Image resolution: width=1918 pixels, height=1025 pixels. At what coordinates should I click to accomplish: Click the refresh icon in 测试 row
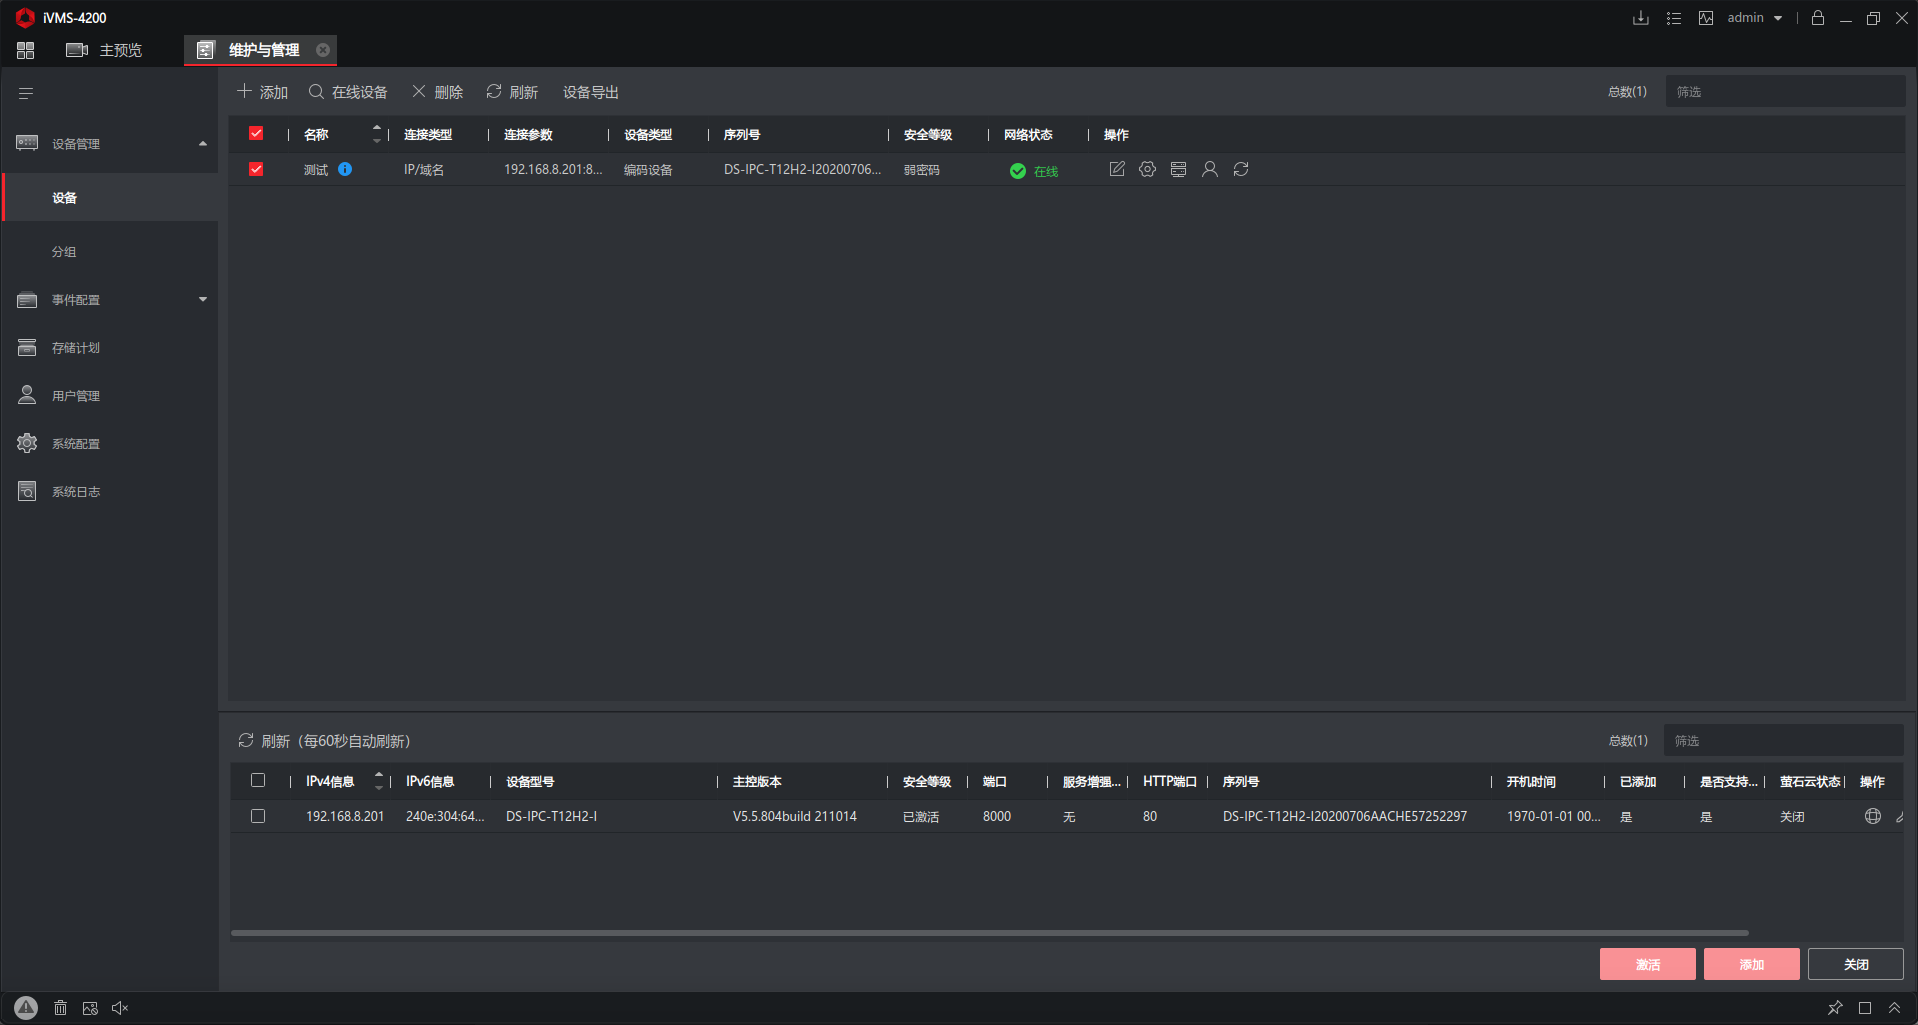[1241, 169]
